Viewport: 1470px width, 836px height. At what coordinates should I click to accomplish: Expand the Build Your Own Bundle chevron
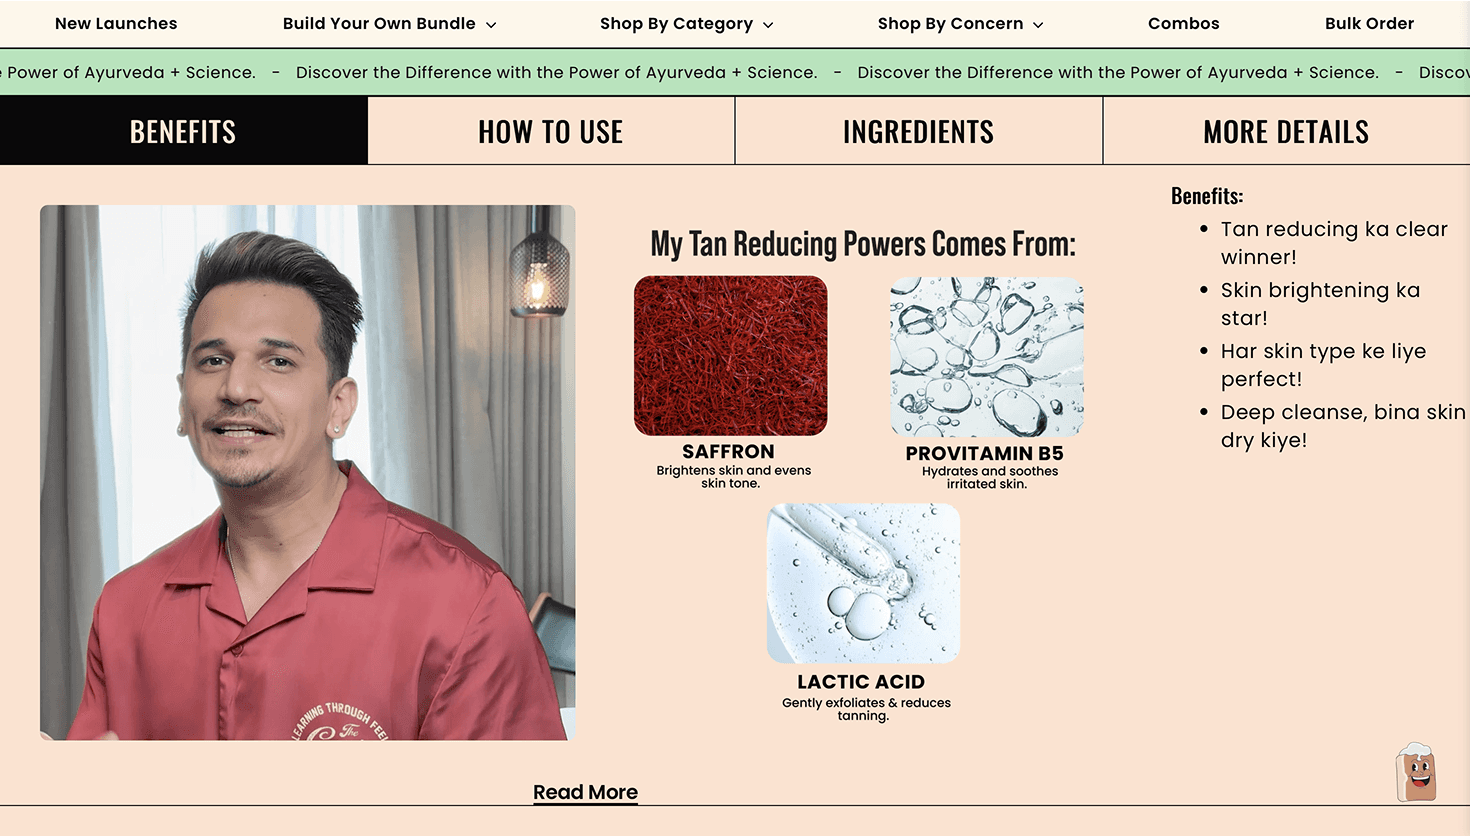coord(491,25)
